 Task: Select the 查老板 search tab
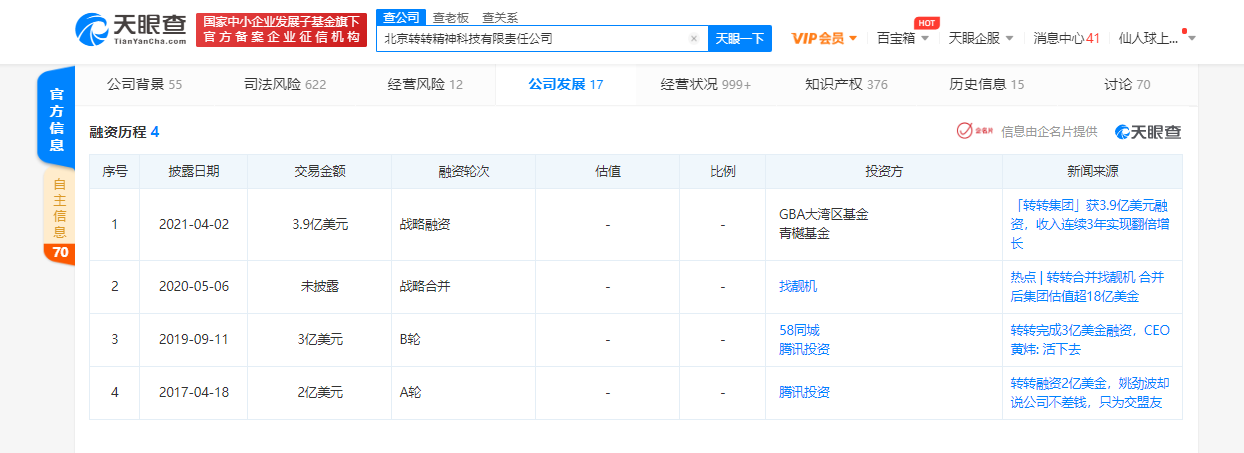point(450,17)
